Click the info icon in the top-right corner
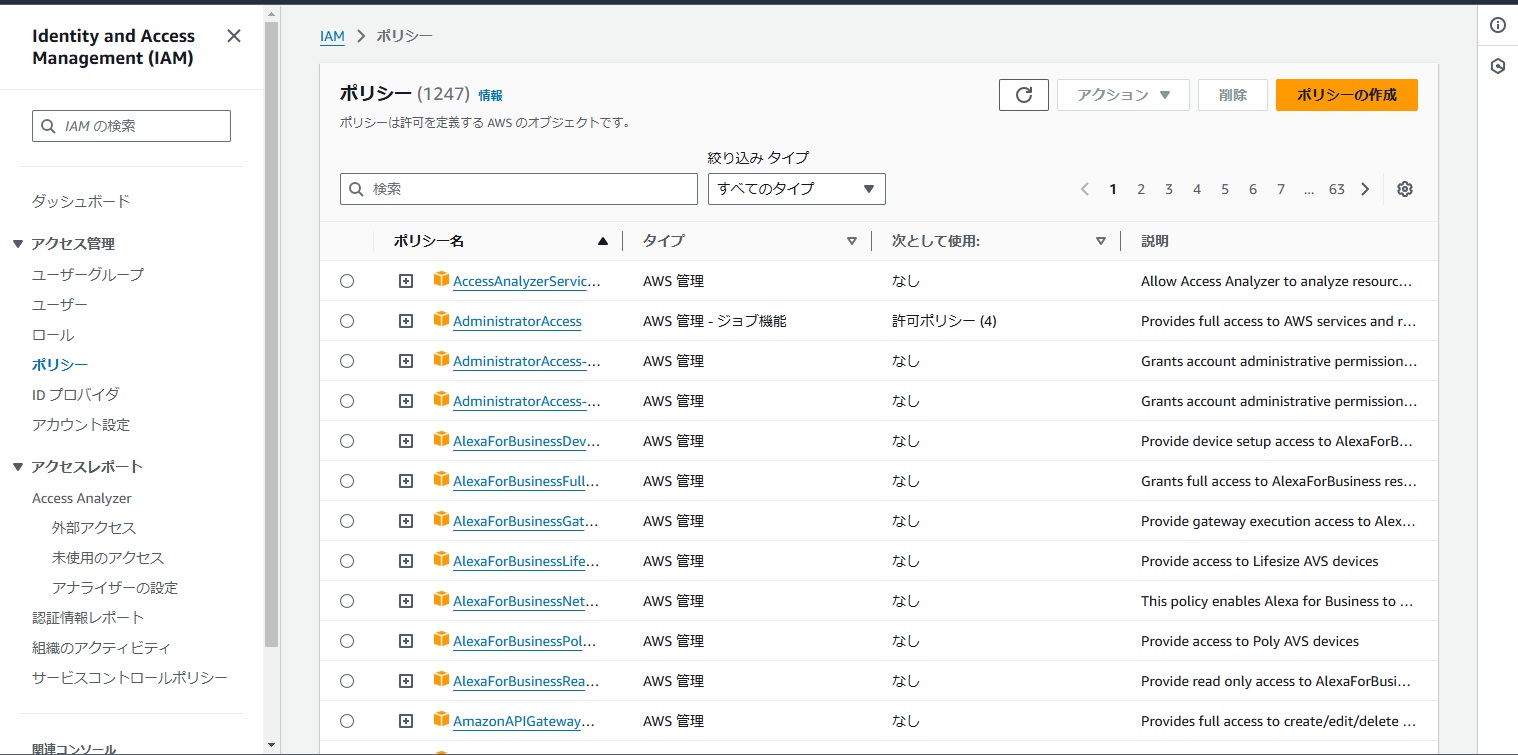This screenshot has width=1518, height=755. [x=1497, y=26]
